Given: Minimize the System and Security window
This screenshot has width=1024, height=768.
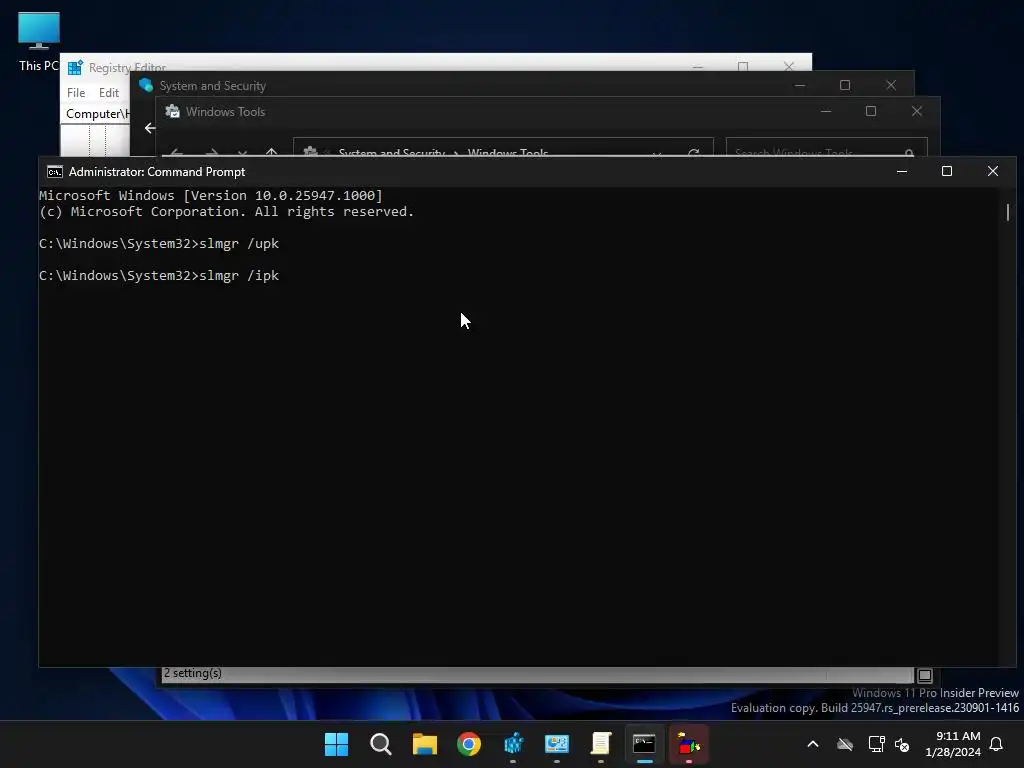Looking at the screenshot, I should tap(800, 85).
